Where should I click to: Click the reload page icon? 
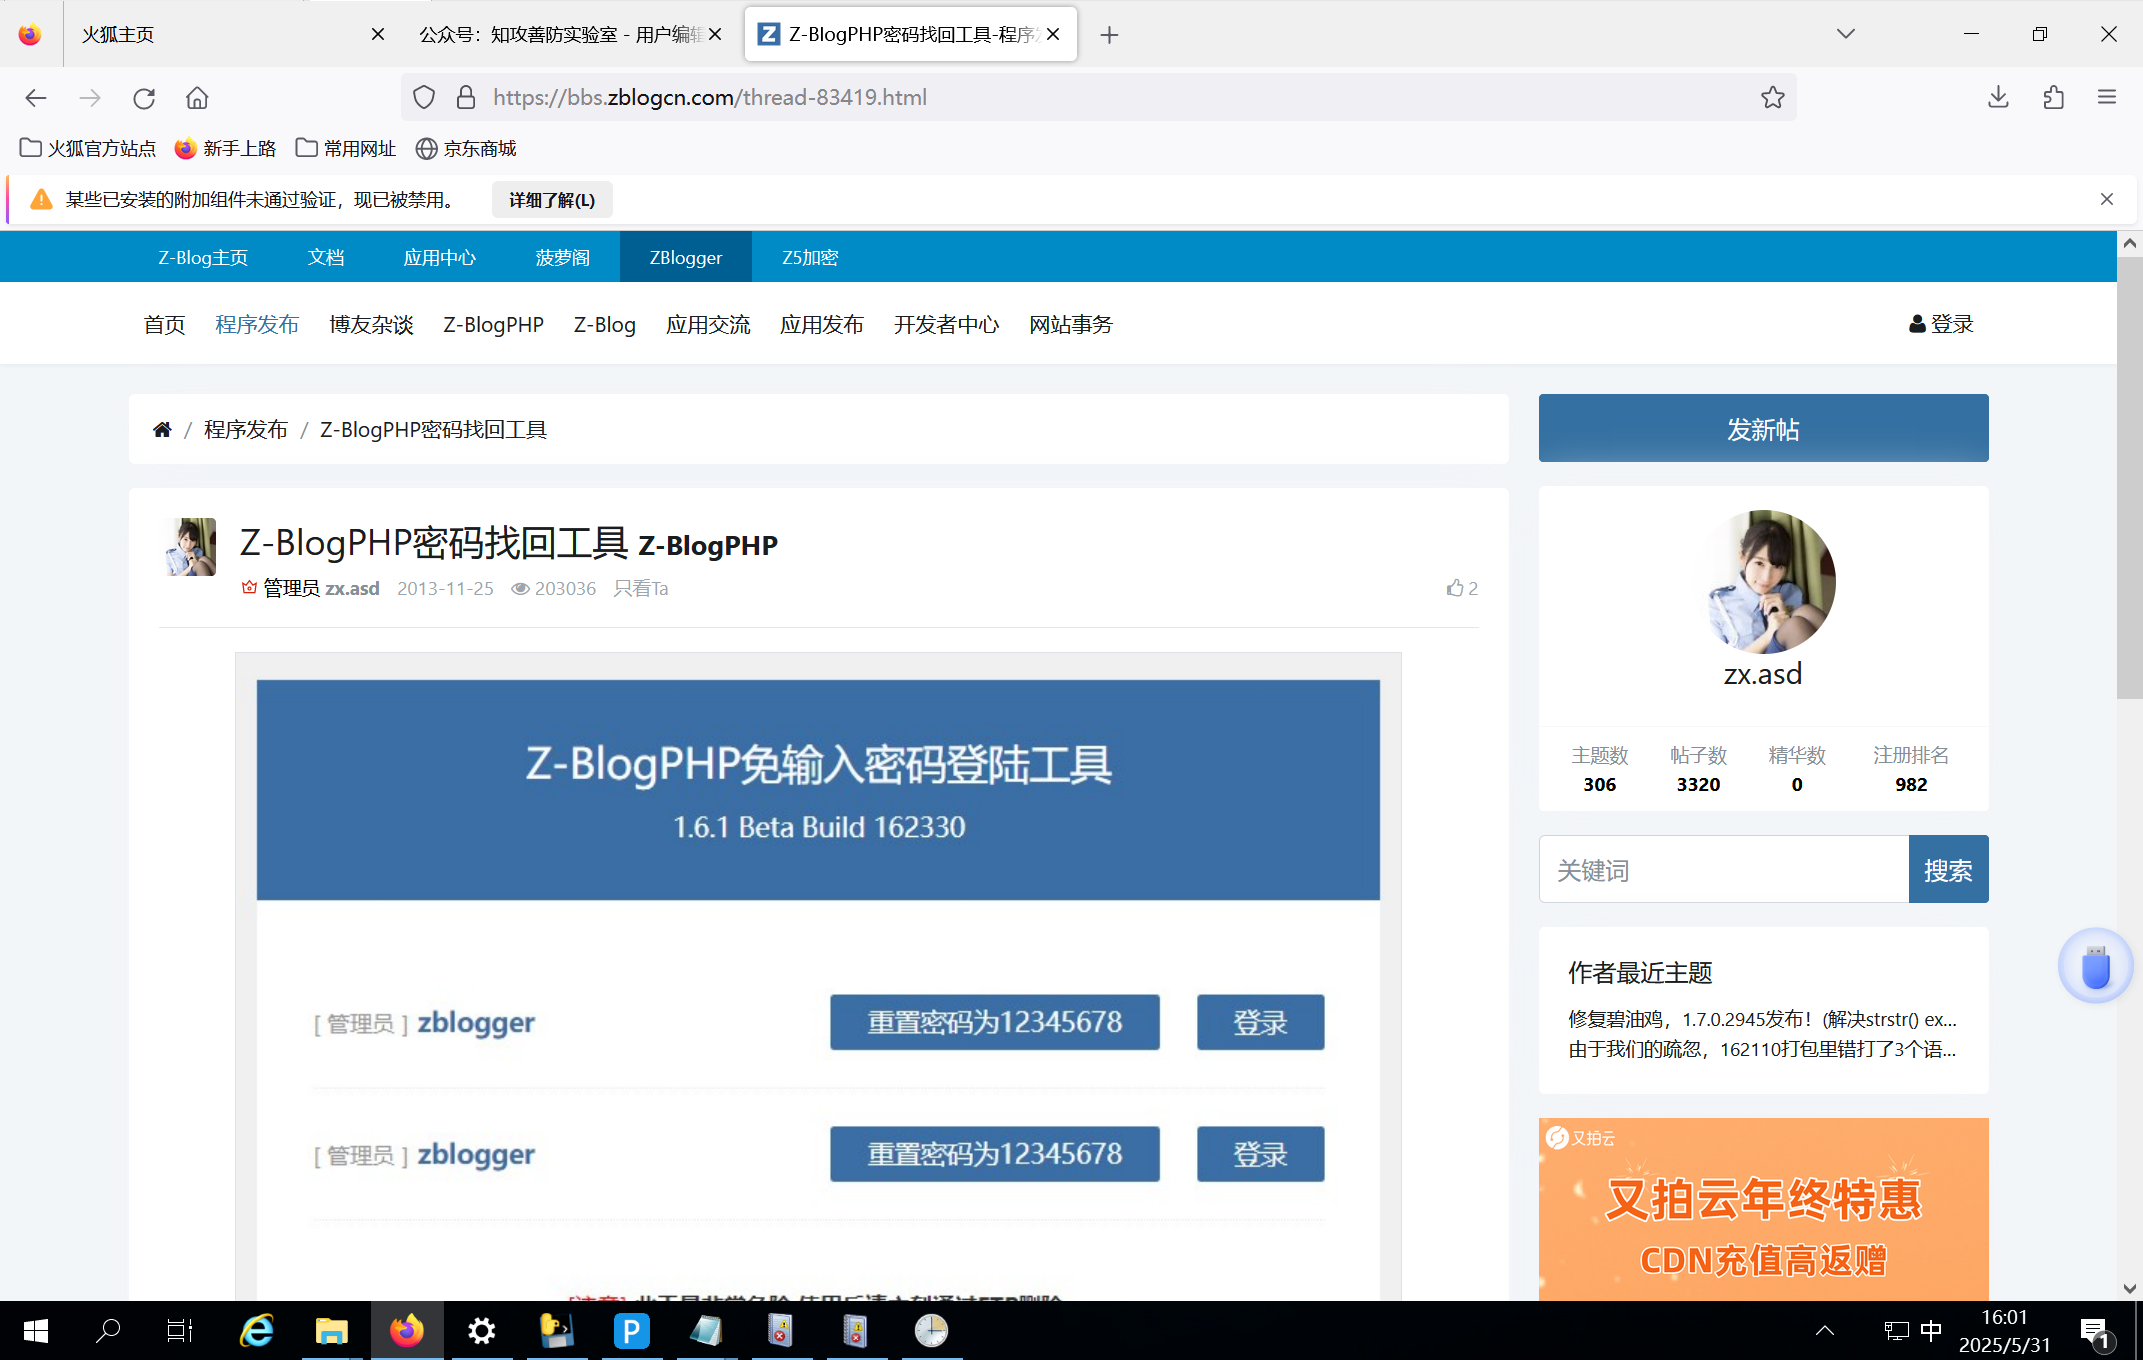pyautogui.click(x=144, y=98)
